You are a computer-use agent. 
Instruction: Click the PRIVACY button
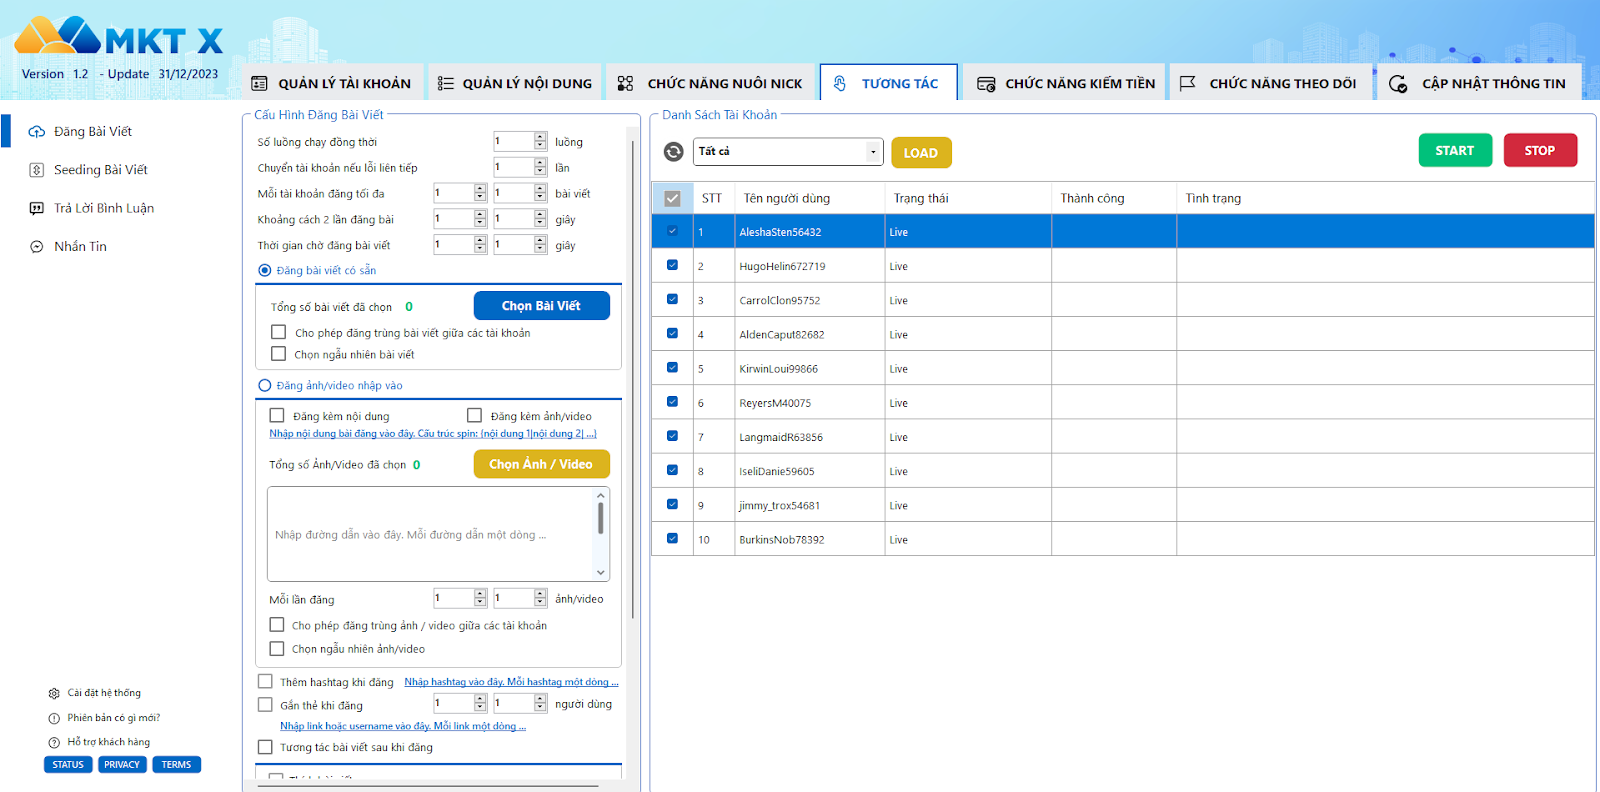122,765
